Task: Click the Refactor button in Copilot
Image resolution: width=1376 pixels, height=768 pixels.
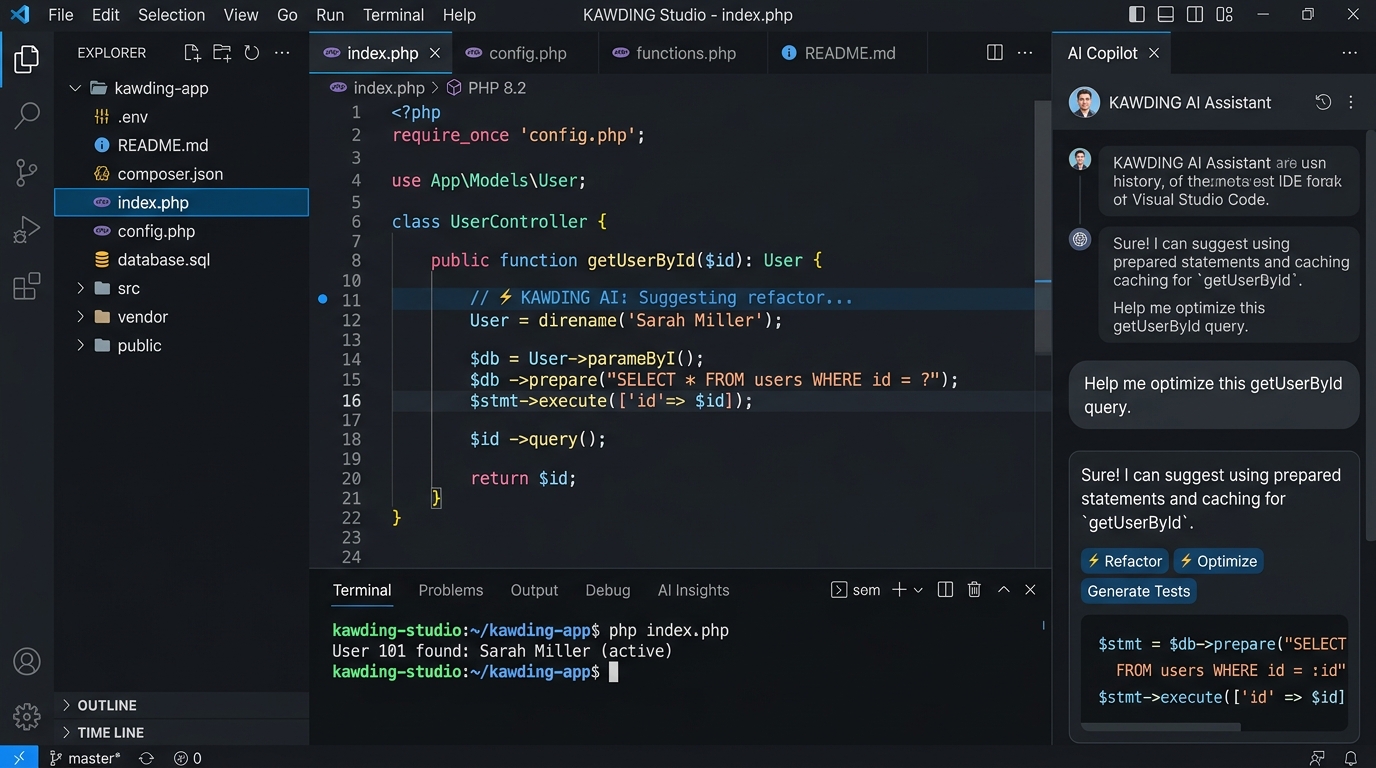Action: point(1125,561)
